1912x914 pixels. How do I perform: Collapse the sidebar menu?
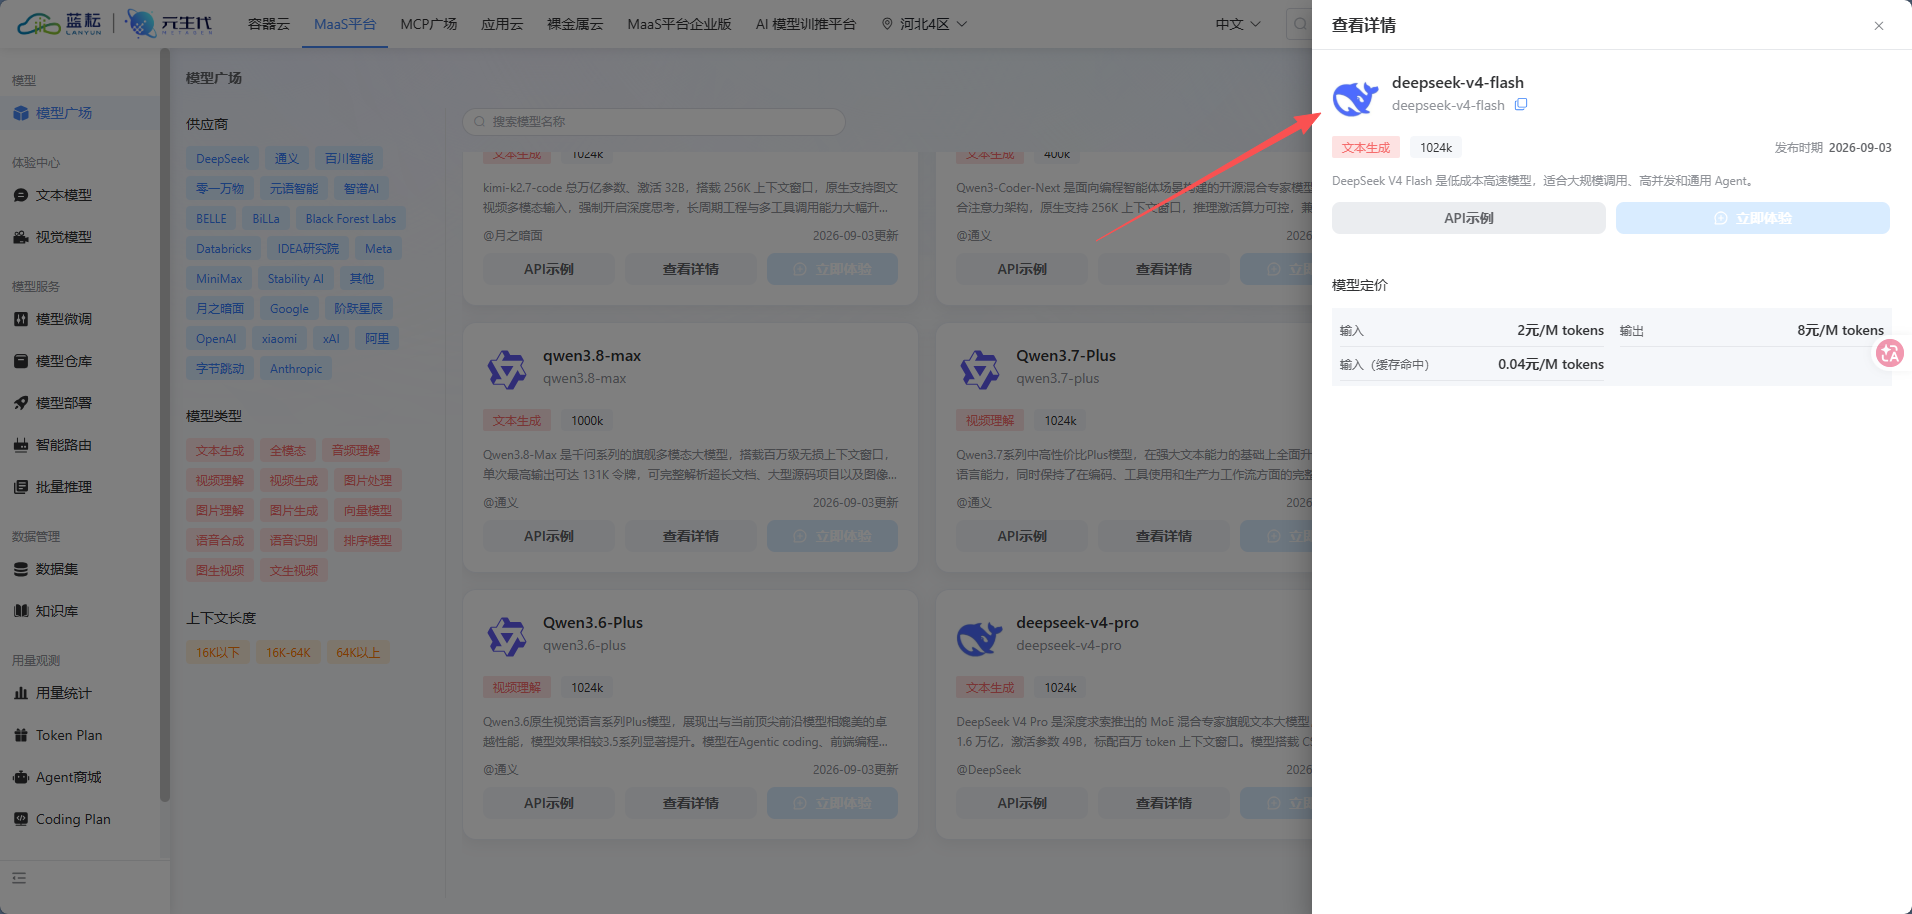[19, 878]
